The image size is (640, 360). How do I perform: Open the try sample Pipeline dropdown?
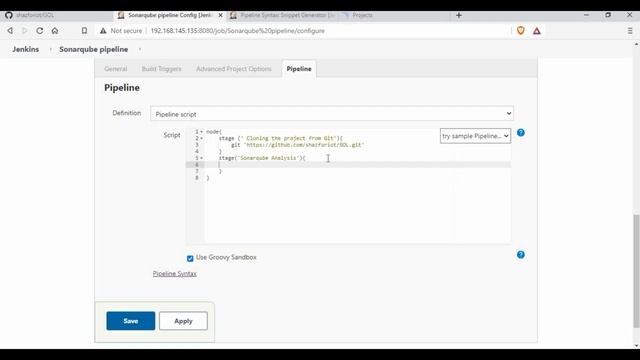475,136
